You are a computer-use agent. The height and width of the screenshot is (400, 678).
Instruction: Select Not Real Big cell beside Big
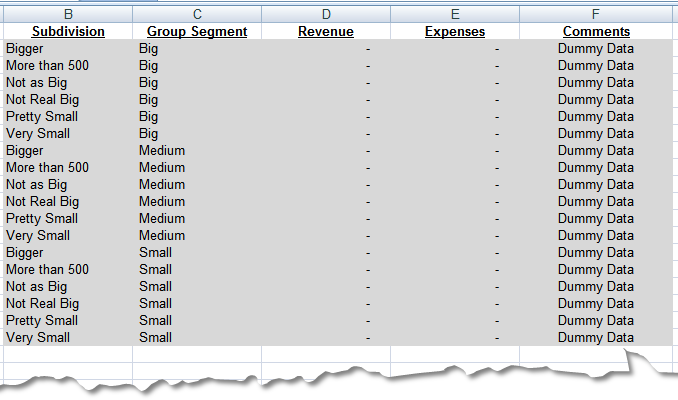click(x=68, y=99)
